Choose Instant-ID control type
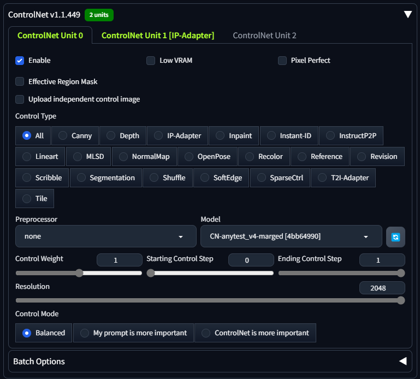The height and width of the screenshot is (379, 420). pyautogui.click(x=289, y=136)
